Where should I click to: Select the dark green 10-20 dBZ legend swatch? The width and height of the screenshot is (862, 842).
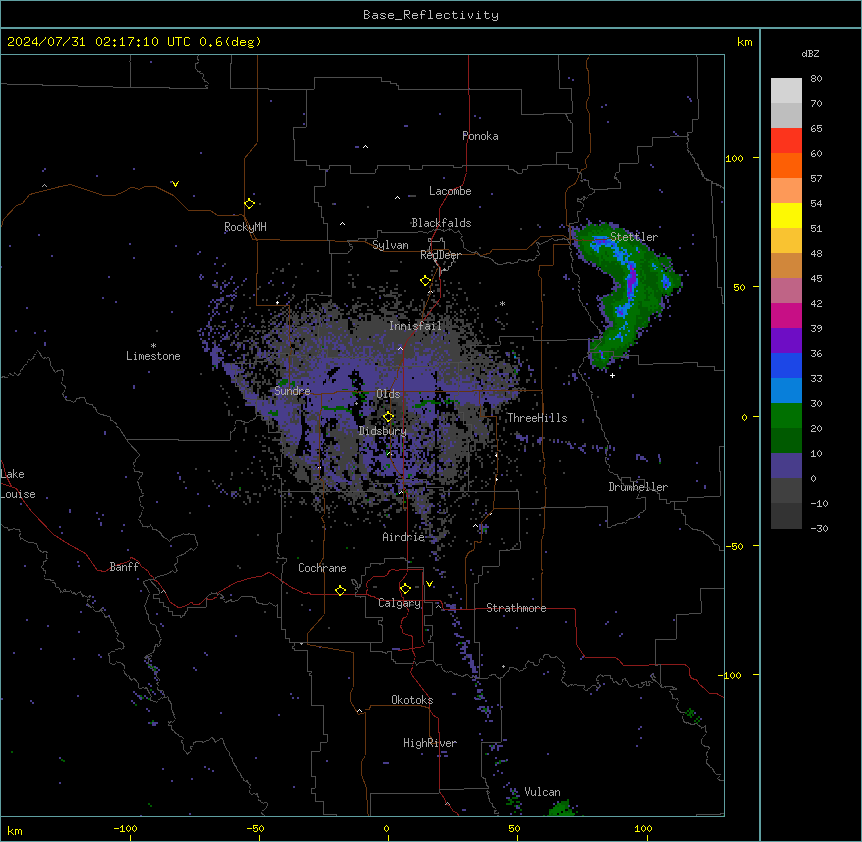(786, 440)
